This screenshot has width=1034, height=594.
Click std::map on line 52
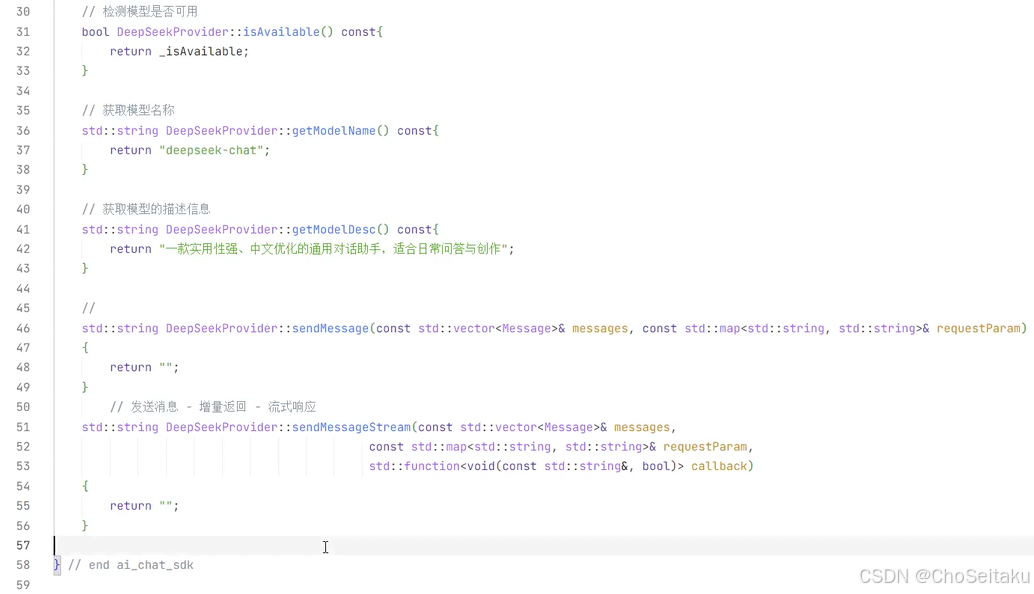tap(439, 447)
